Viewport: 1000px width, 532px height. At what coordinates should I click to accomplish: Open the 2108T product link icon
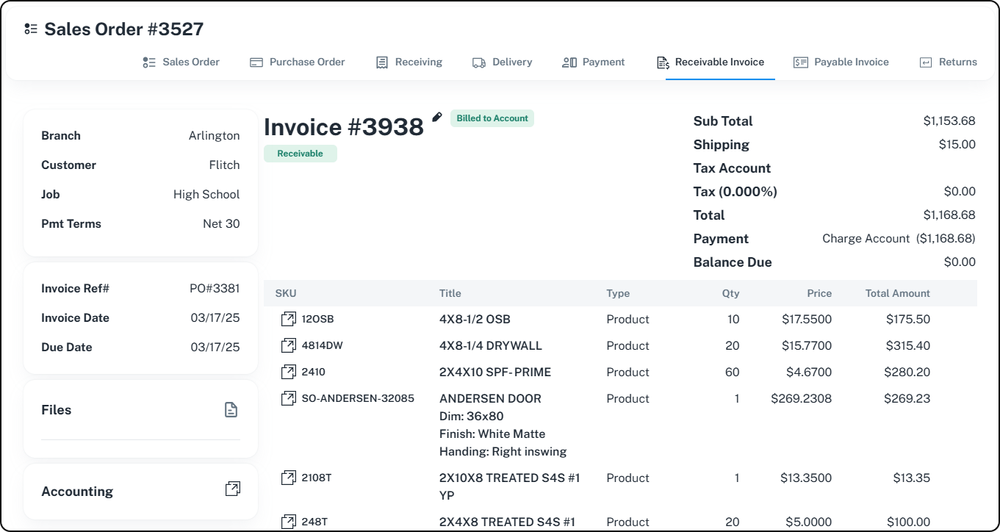(288, 477)
